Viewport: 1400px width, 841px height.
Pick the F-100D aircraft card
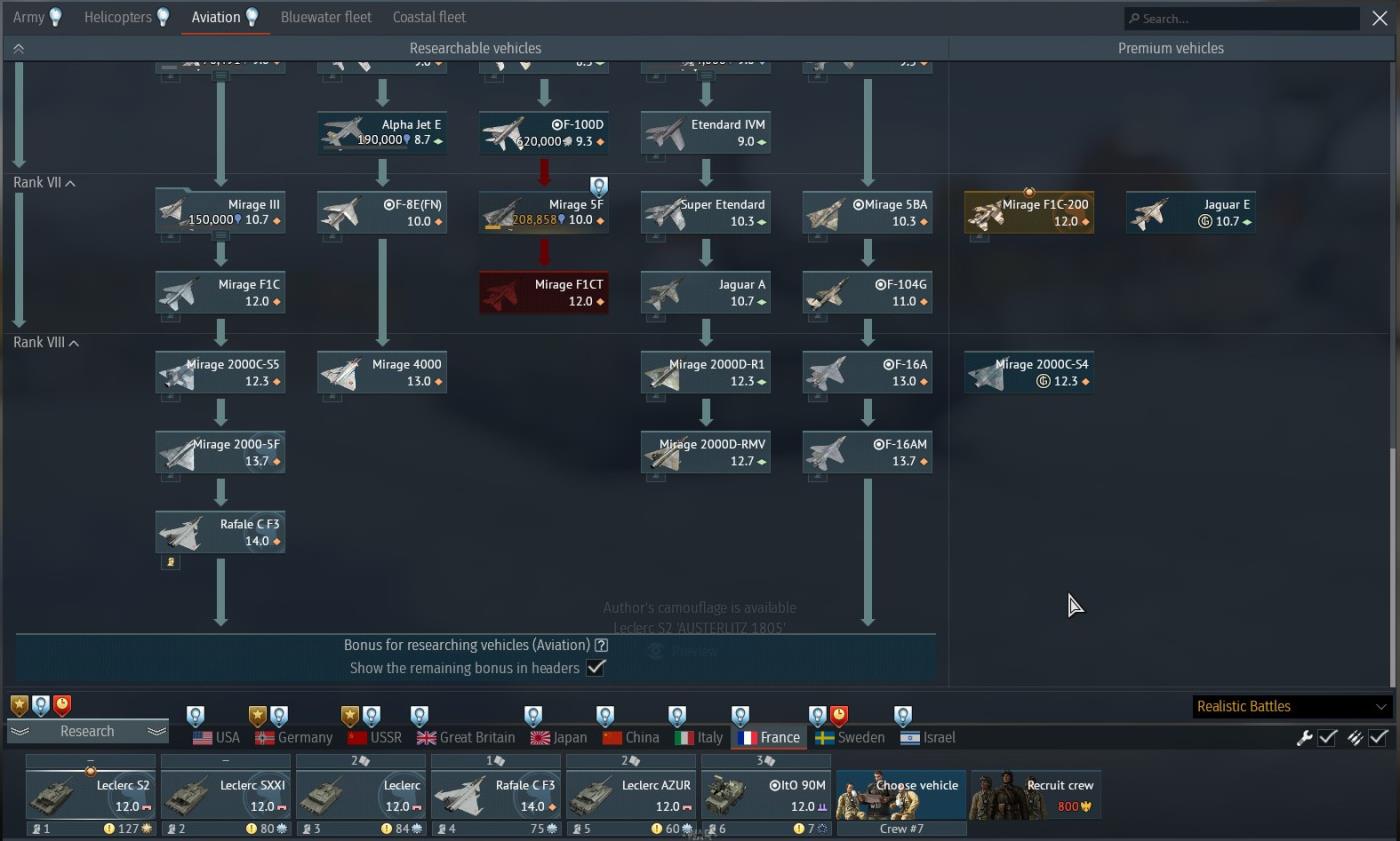pos(544,132)
